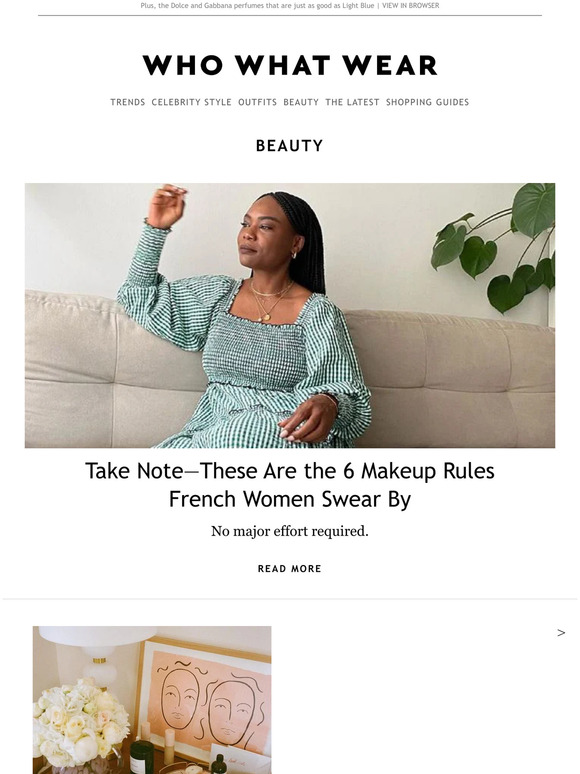Click the line-art faces print

(x=206, y=700)
